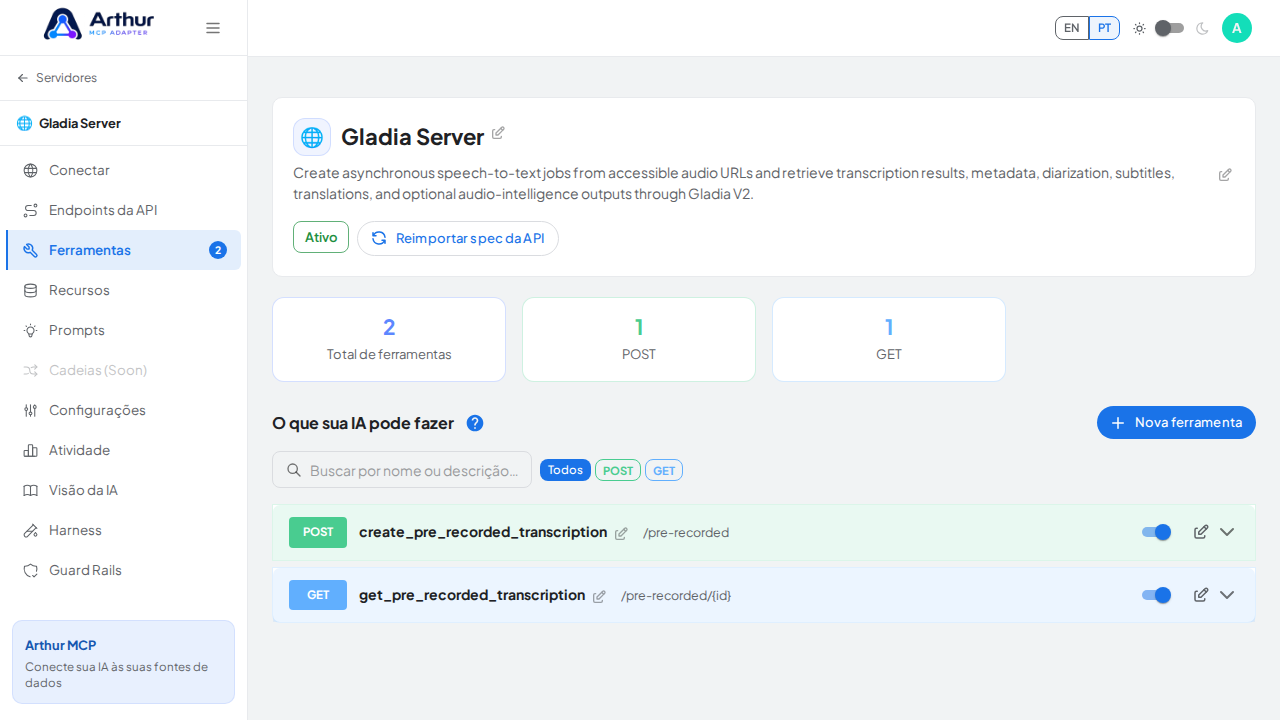Click the tools count badge showing 2
Image resolution: width=1280 pixels, height=720 pixels.
pos(218,250)
